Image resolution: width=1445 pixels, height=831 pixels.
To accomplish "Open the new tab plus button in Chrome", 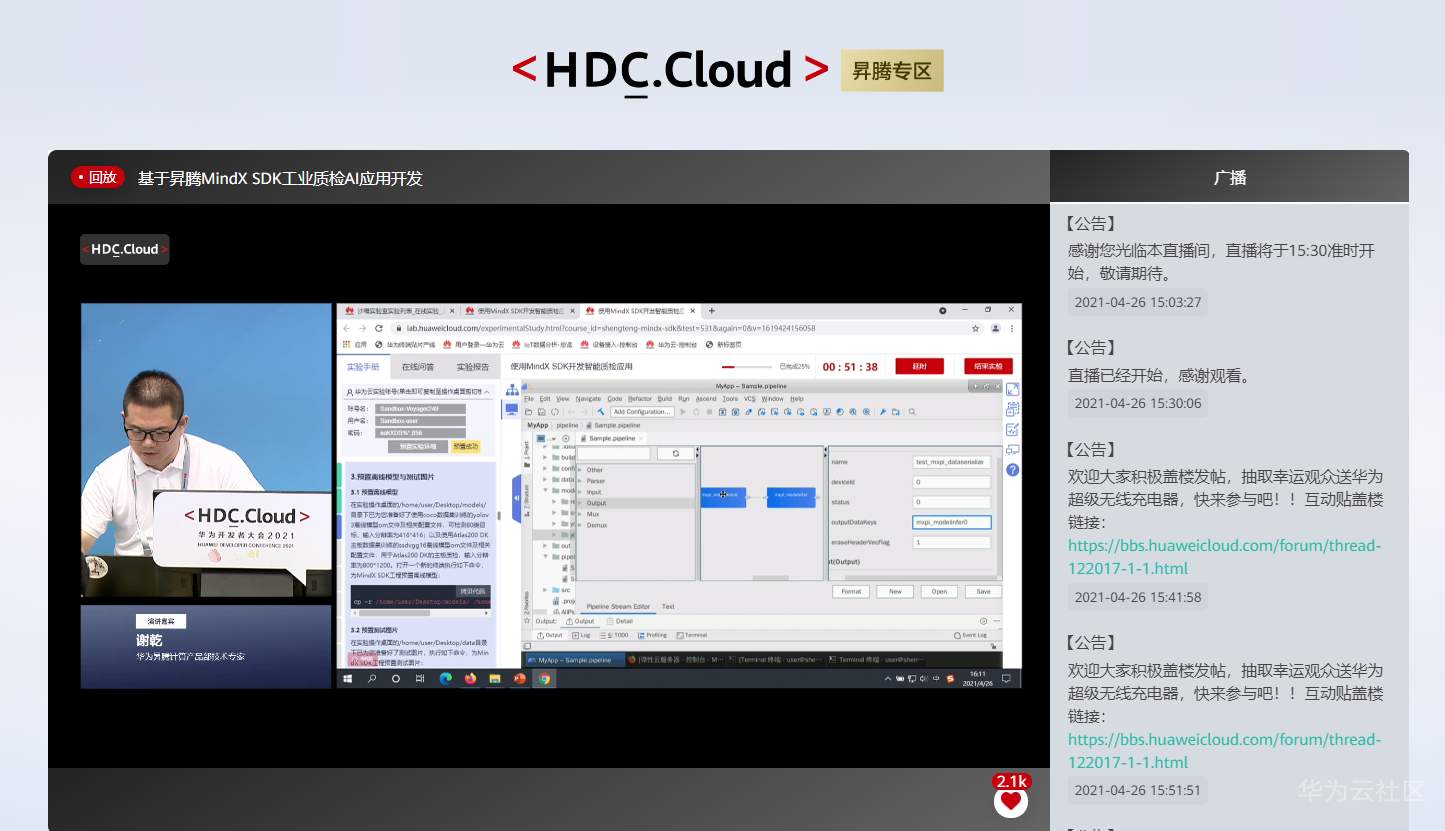I will (x=711, y=311).
